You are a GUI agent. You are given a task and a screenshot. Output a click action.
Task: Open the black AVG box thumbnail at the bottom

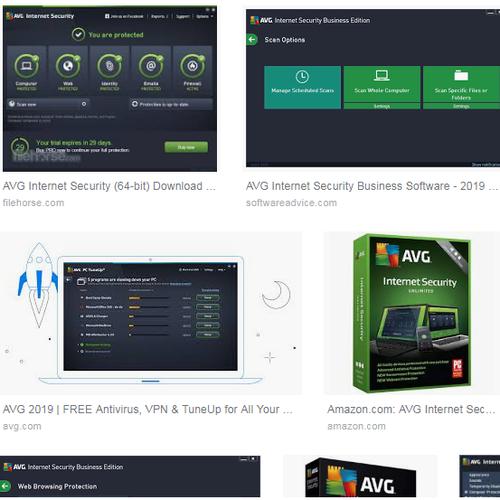point(360,477)
